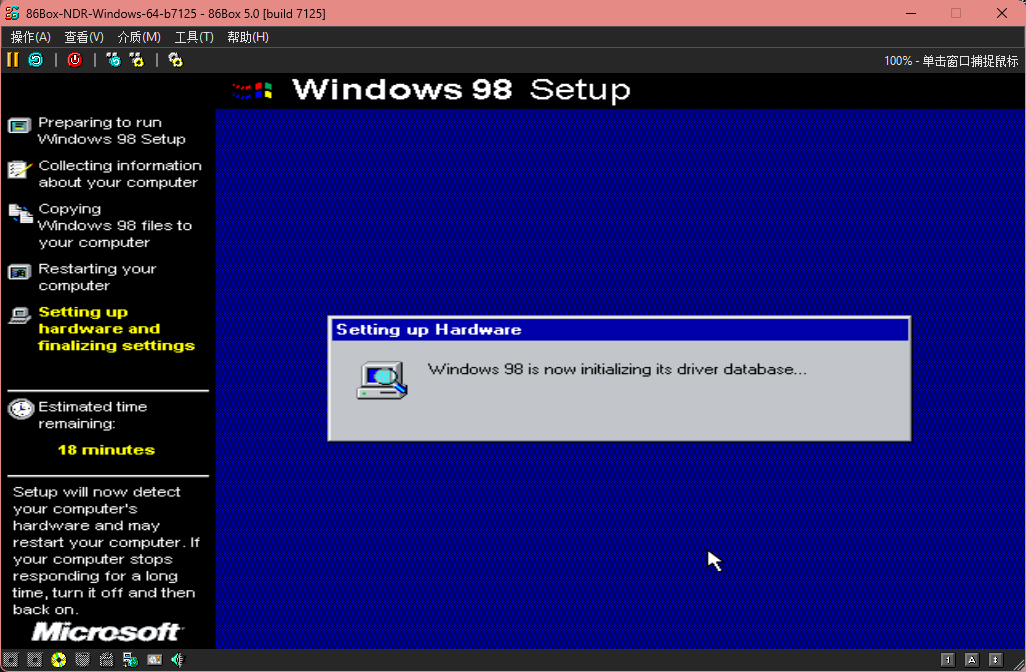Click the 'Setting up Hardware' dialog title bar
Viewport: 1026px width, 672px height.
point(619,329)
